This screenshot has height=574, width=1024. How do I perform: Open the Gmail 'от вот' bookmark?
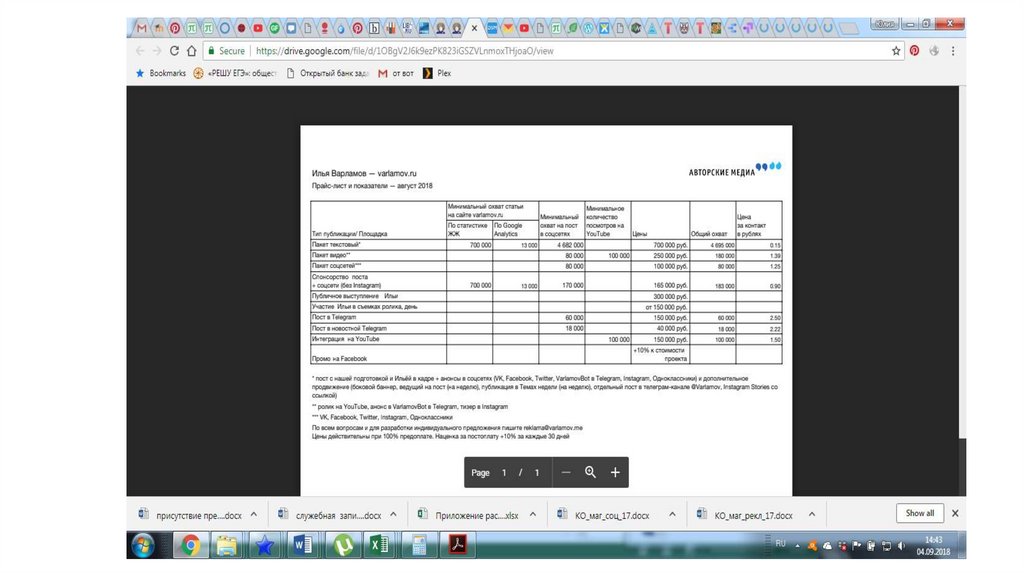pyautogui.click(x=396, y=73)
